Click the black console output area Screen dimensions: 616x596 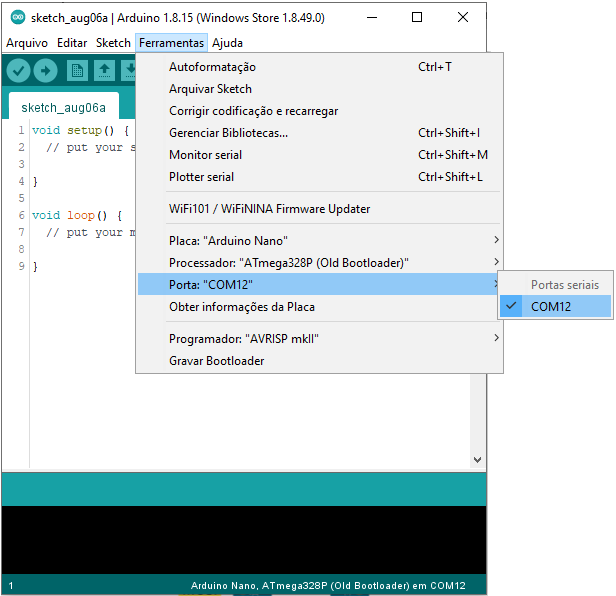click(244, 540)
